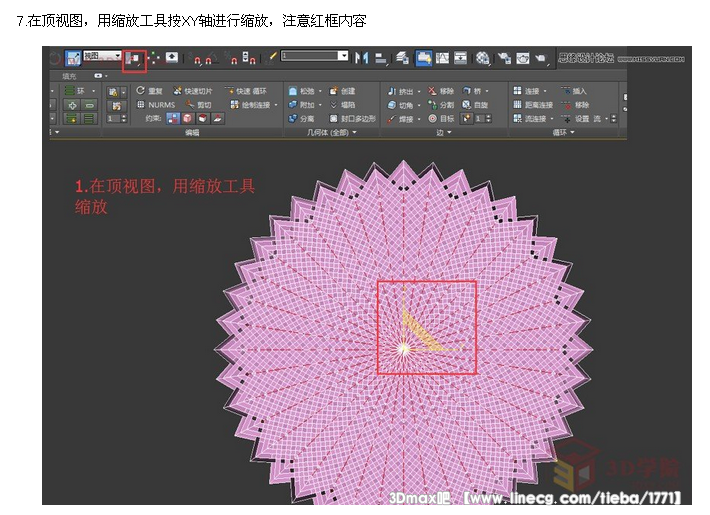Click the 挤出 extrude tool
Screen dimensions: 710x515
(x=400, y=91)
